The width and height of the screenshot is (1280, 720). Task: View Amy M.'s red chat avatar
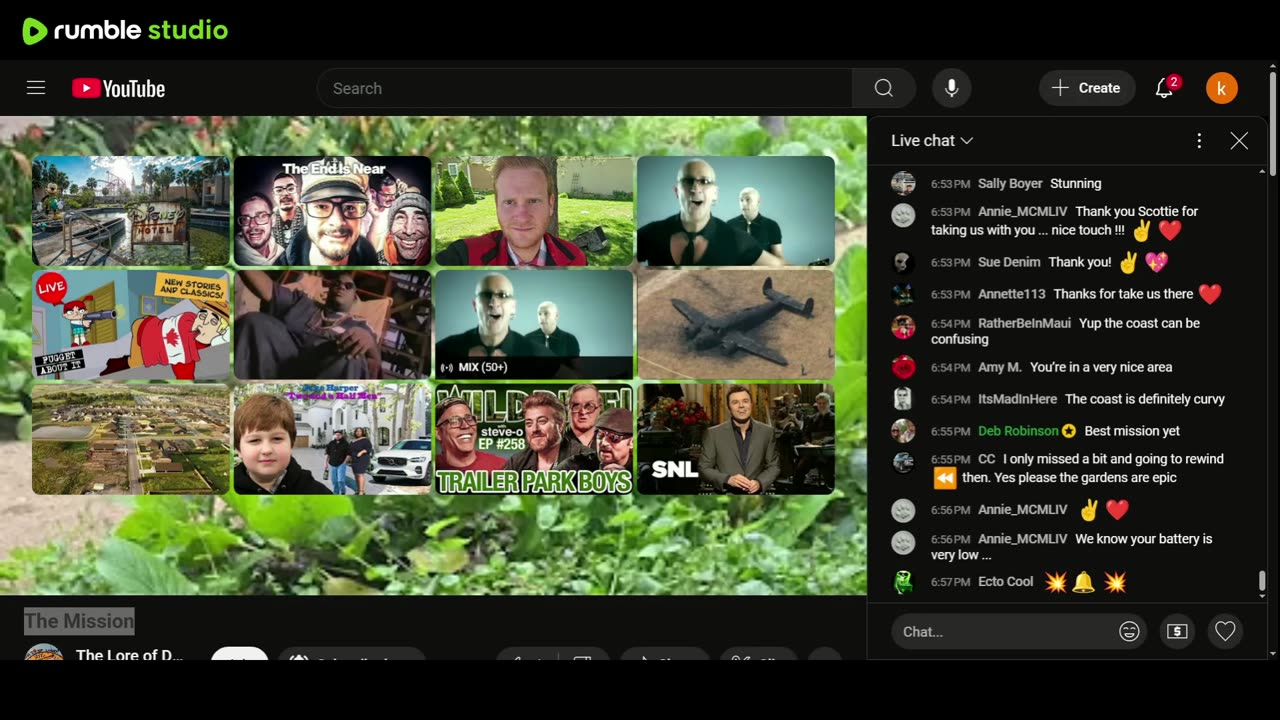tap(903, 367)
